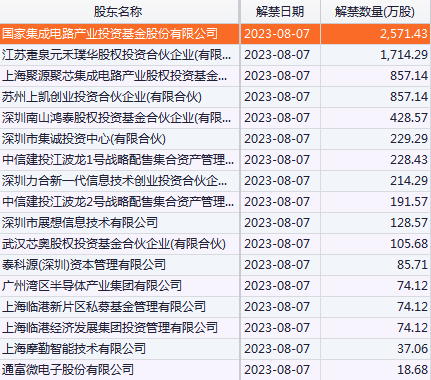Image resolution: width=431 pixels, height=380 pixels.
Task: Select shareholder 江苏疌泉元禾璞华股权投资合伙企业
Action: pyautogui.click(x=116, y=55)
